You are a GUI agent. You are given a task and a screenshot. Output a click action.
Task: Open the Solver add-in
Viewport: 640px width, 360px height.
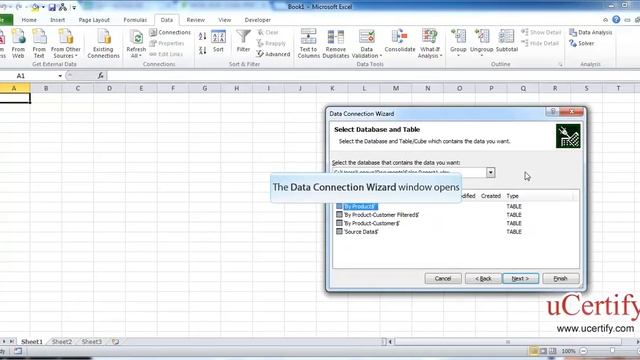point(582,43)
